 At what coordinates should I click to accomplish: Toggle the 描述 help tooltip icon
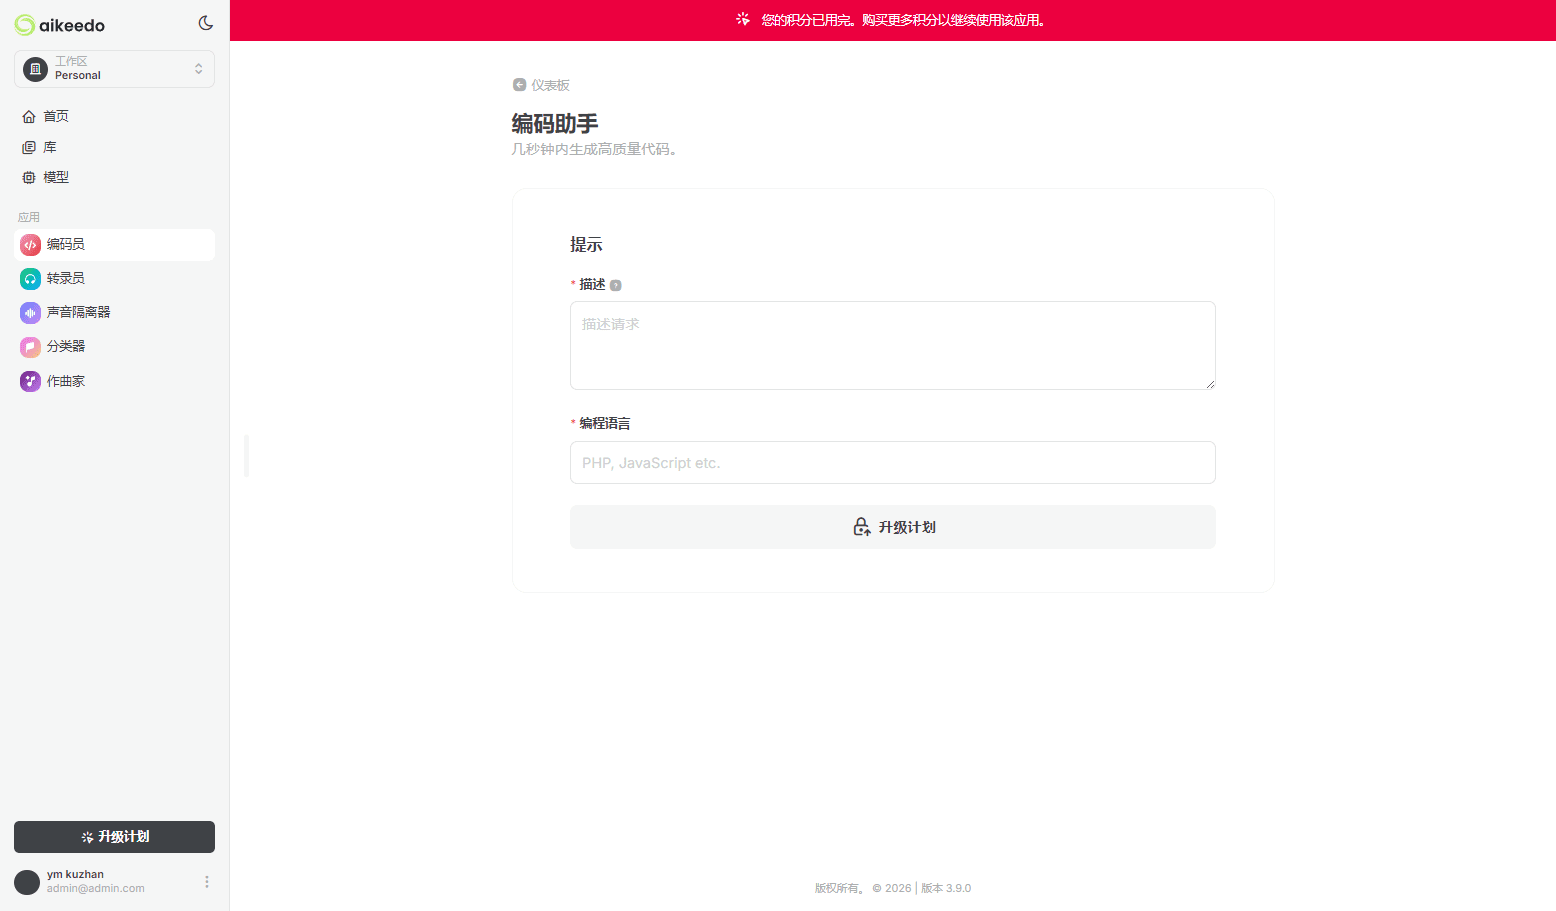pos(616,284)
